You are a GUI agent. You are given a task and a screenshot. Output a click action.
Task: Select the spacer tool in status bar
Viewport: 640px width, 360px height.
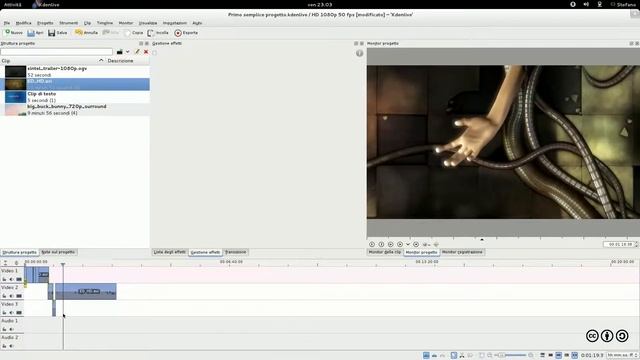click(470, 356)
